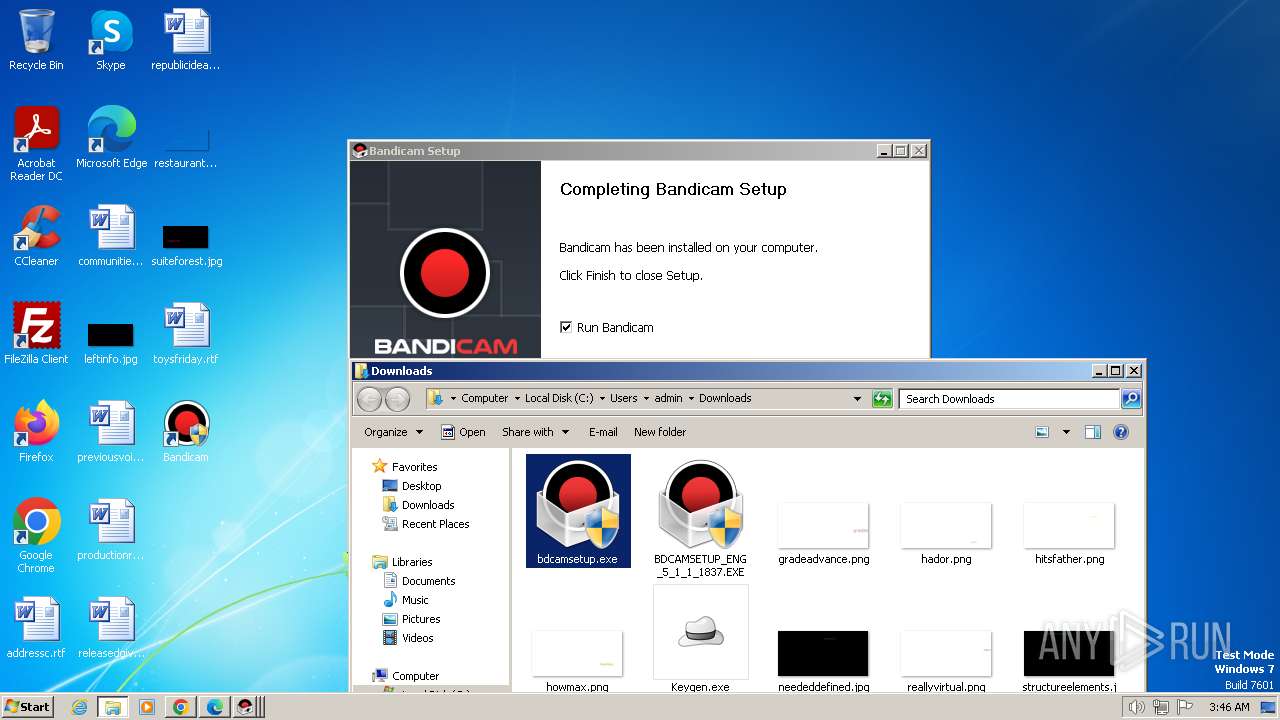Image resolution: width=1280 pixels, height=720 pixels.
Task: Open the Recycle Bin desktop icon
Action: [36, 40]
